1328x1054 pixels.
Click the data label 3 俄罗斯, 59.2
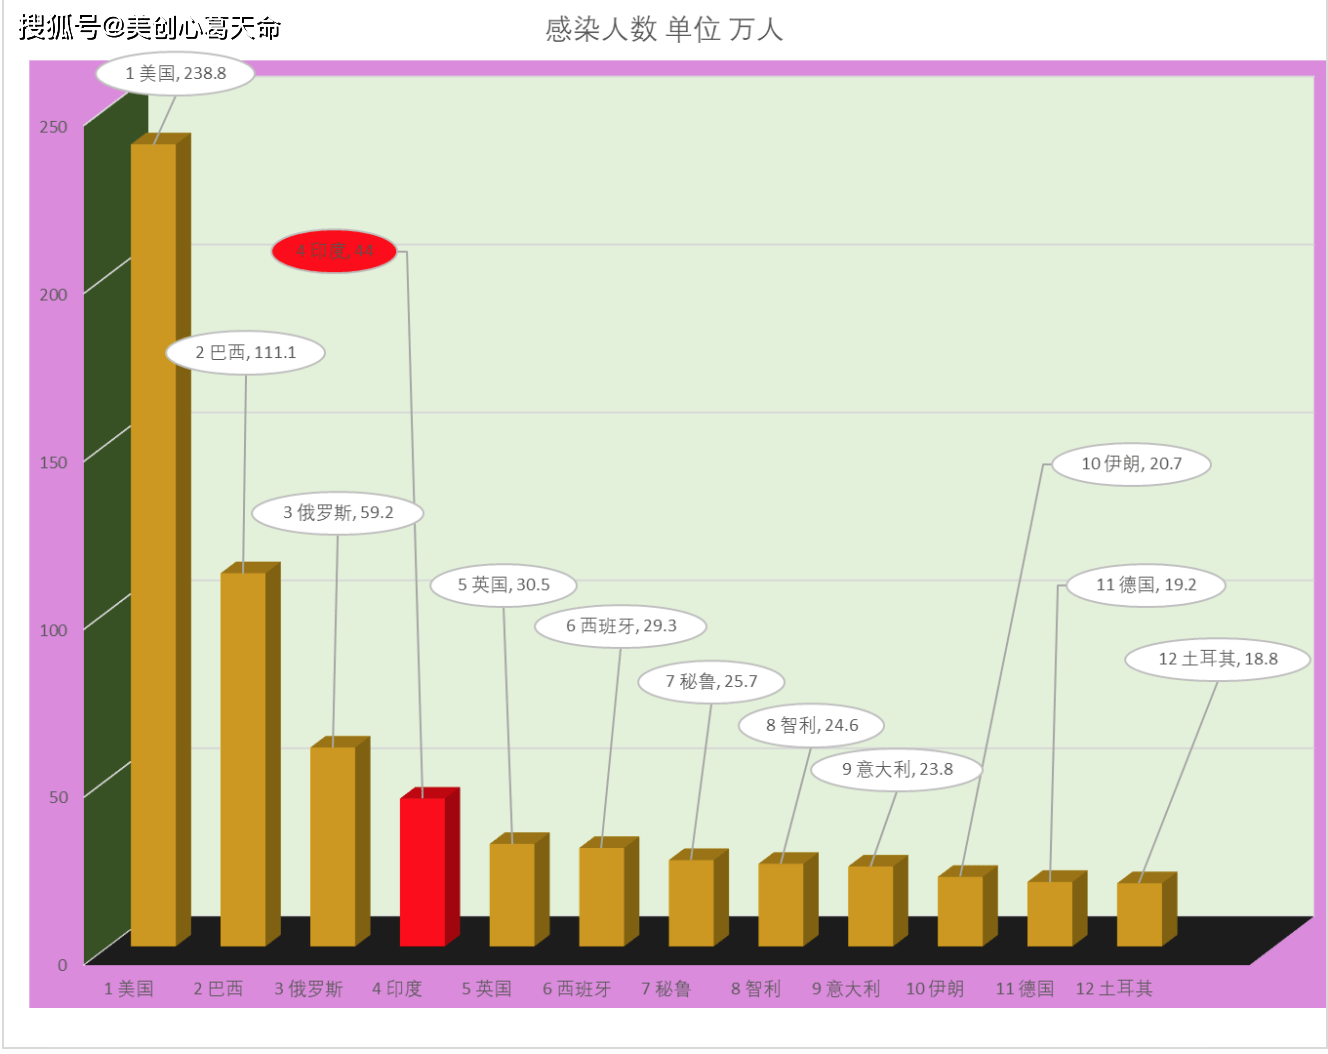[x=338, y=512]
